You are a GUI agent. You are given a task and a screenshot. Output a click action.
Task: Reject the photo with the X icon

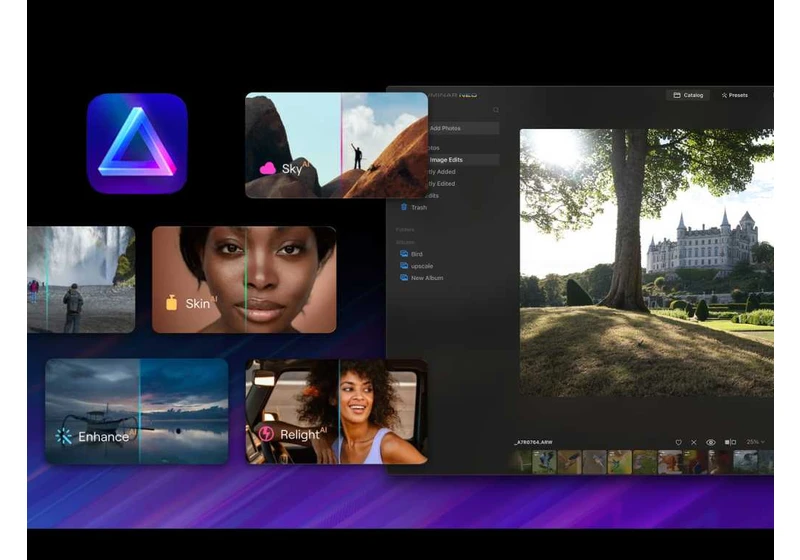point(694,442)
